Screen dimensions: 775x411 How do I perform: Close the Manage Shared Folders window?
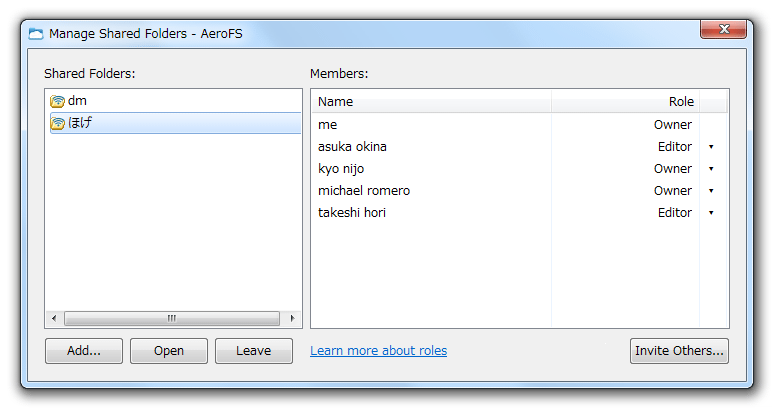click(x=724, y=29)
